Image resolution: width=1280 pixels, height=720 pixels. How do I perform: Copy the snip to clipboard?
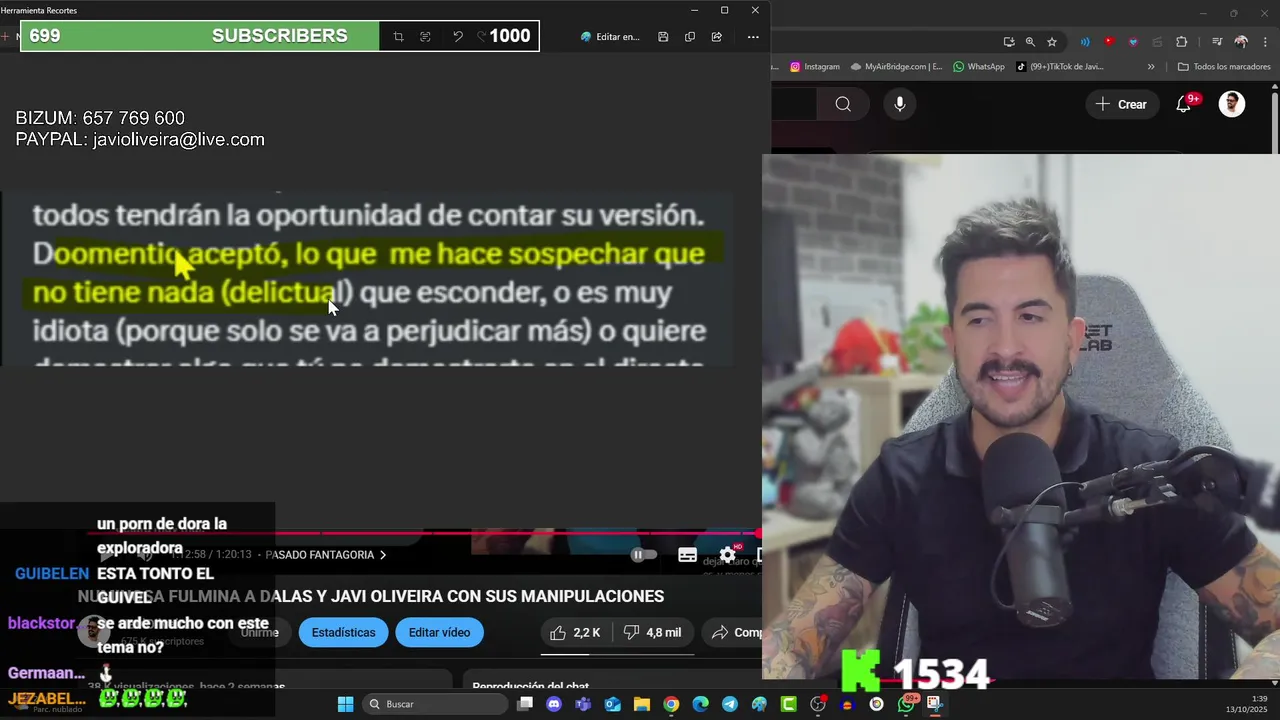(x=690, y=37)
